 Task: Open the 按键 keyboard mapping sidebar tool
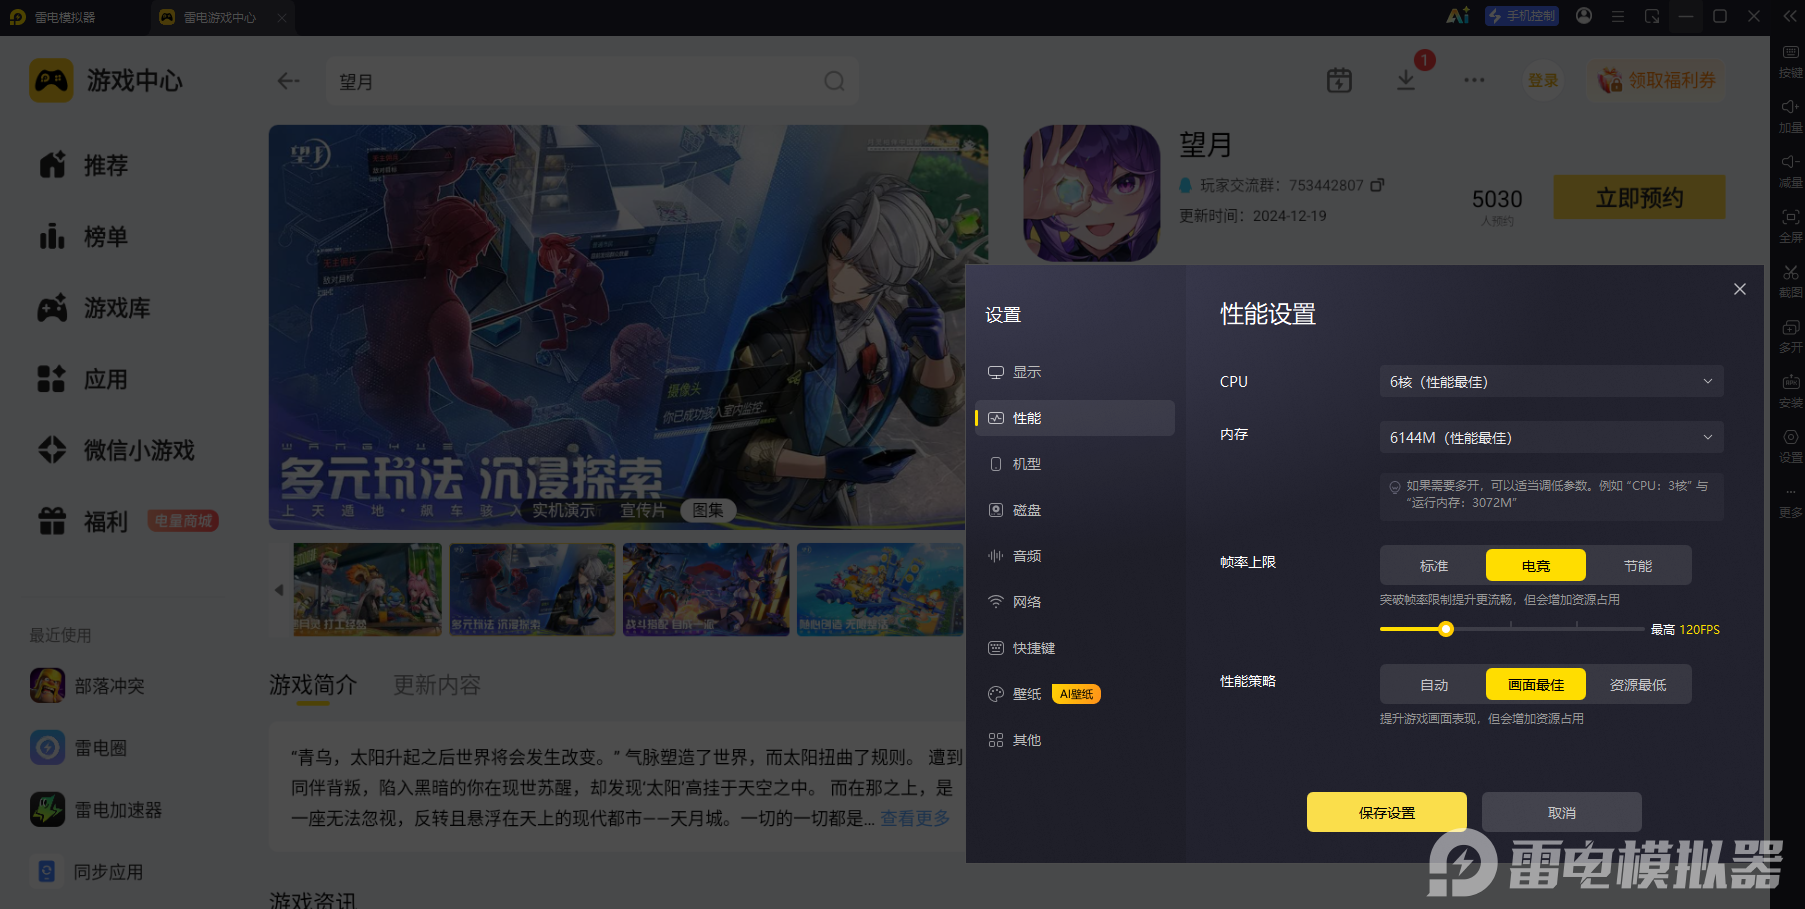[x=1790, y=60]
